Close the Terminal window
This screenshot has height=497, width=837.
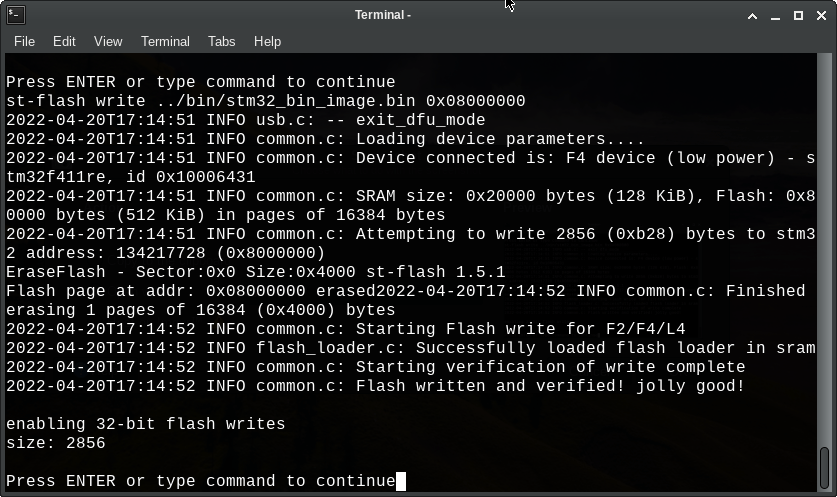(820, 15)
